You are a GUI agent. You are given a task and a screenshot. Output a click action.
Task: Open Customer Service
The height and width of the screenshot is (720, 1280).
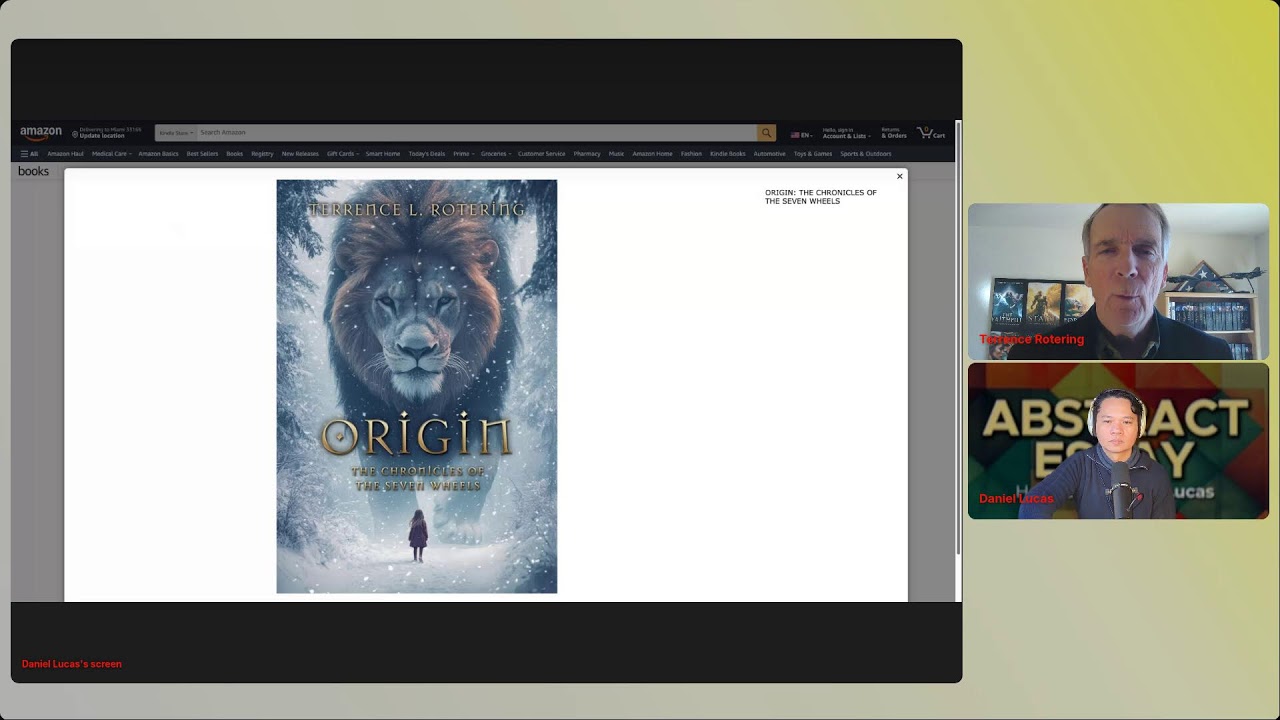pyautogui.click(x=542, y=154)
